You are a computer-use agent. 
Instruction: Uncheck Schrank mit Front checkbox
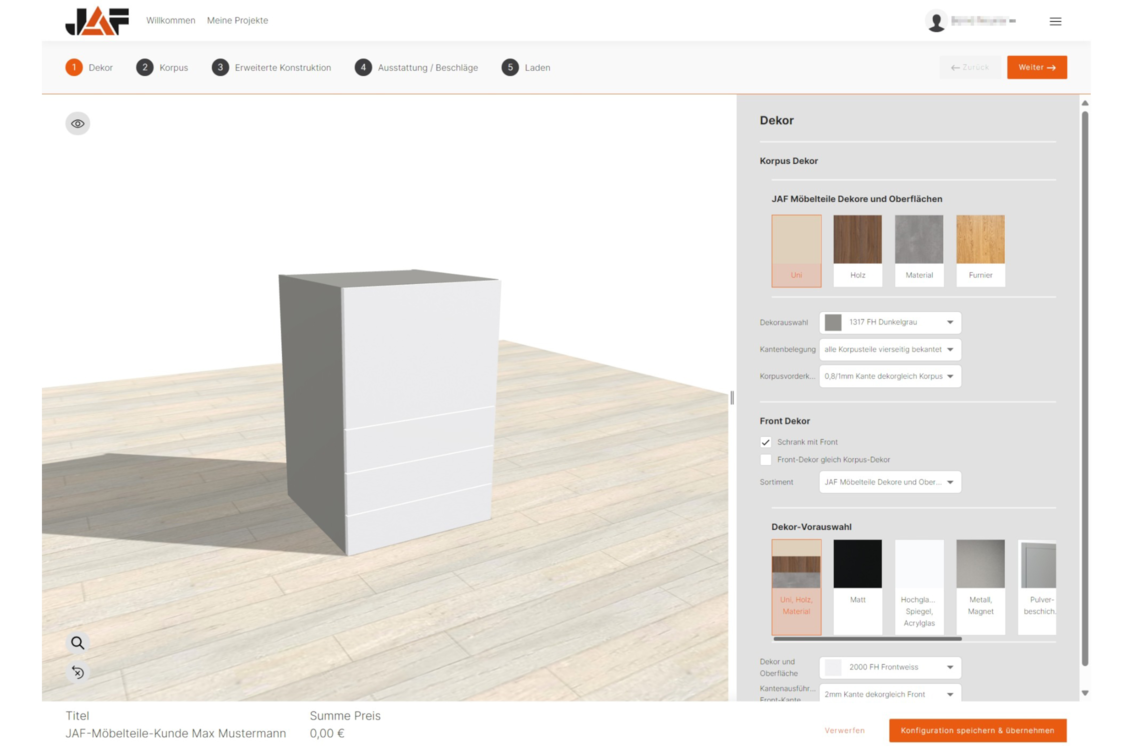766,442
